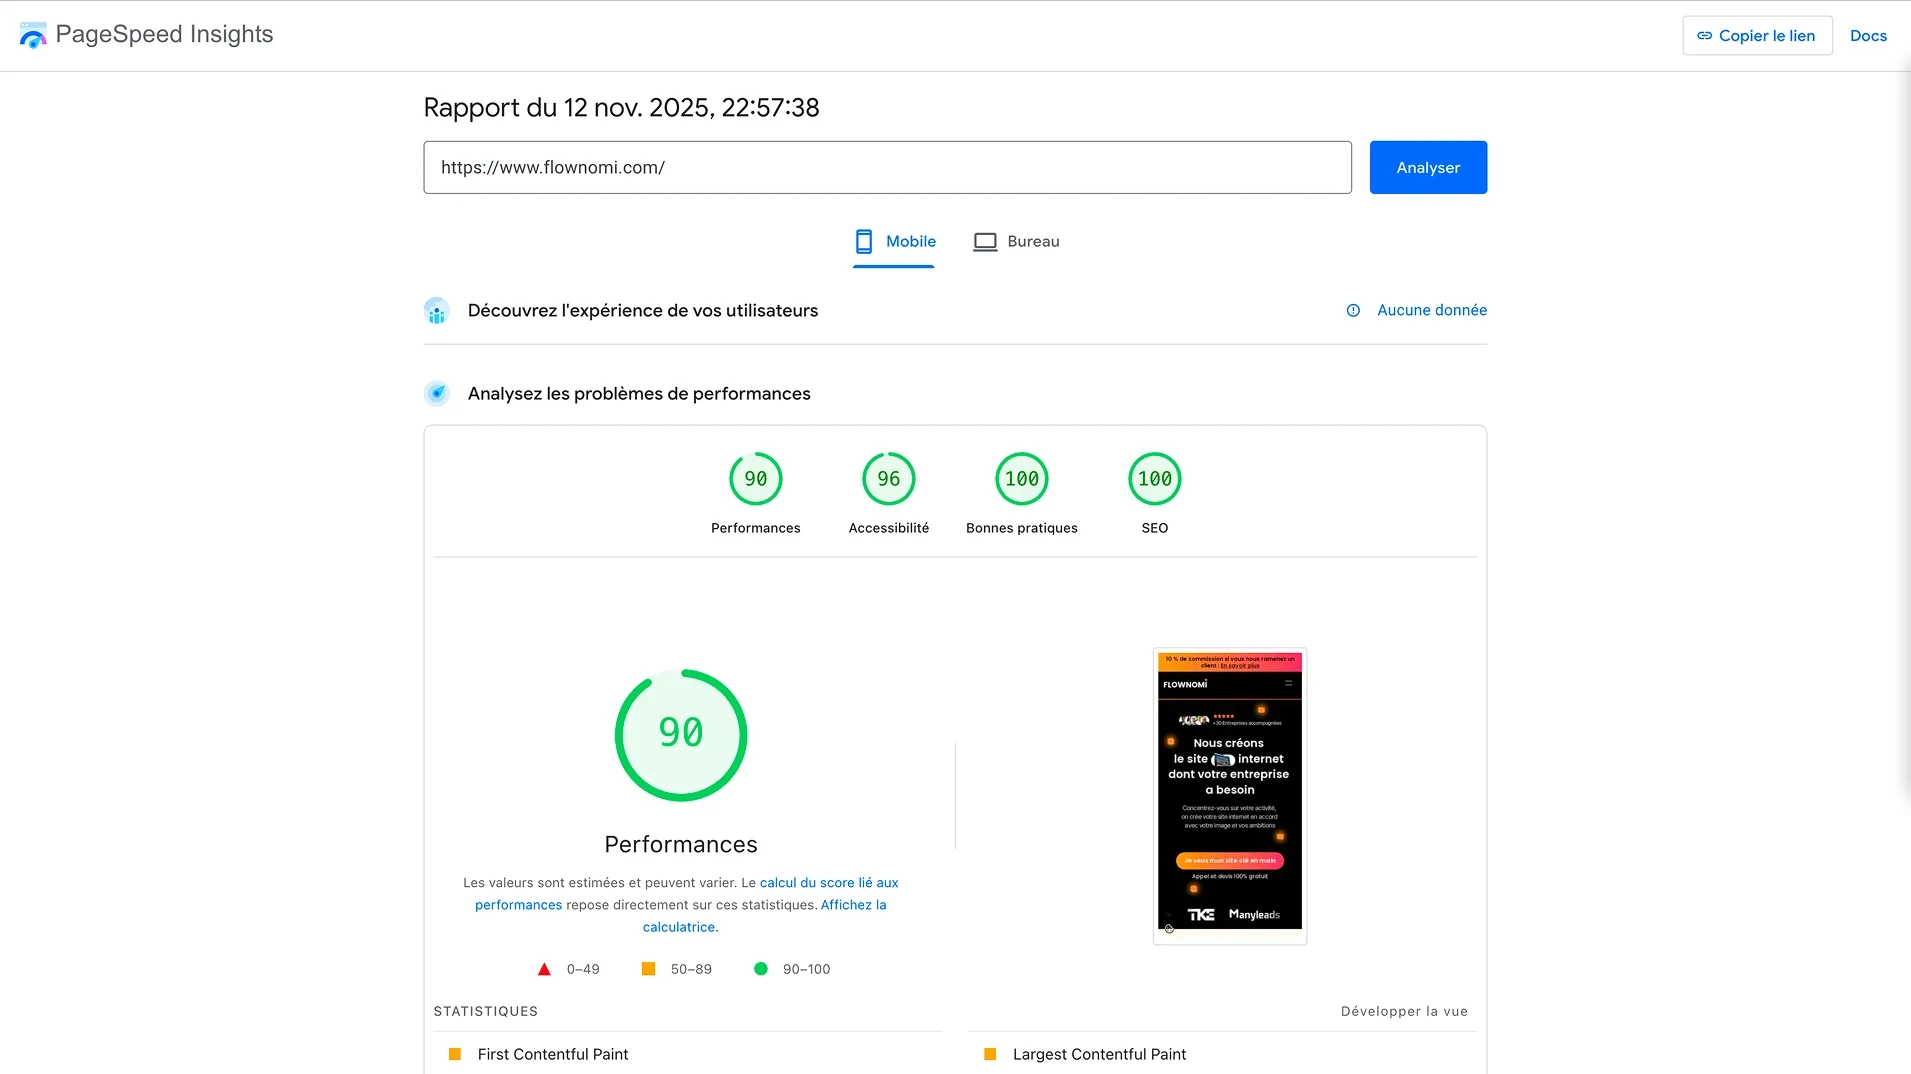Open the Docs link
The image size is (1911, 1074).
(x=1868, y=35)
